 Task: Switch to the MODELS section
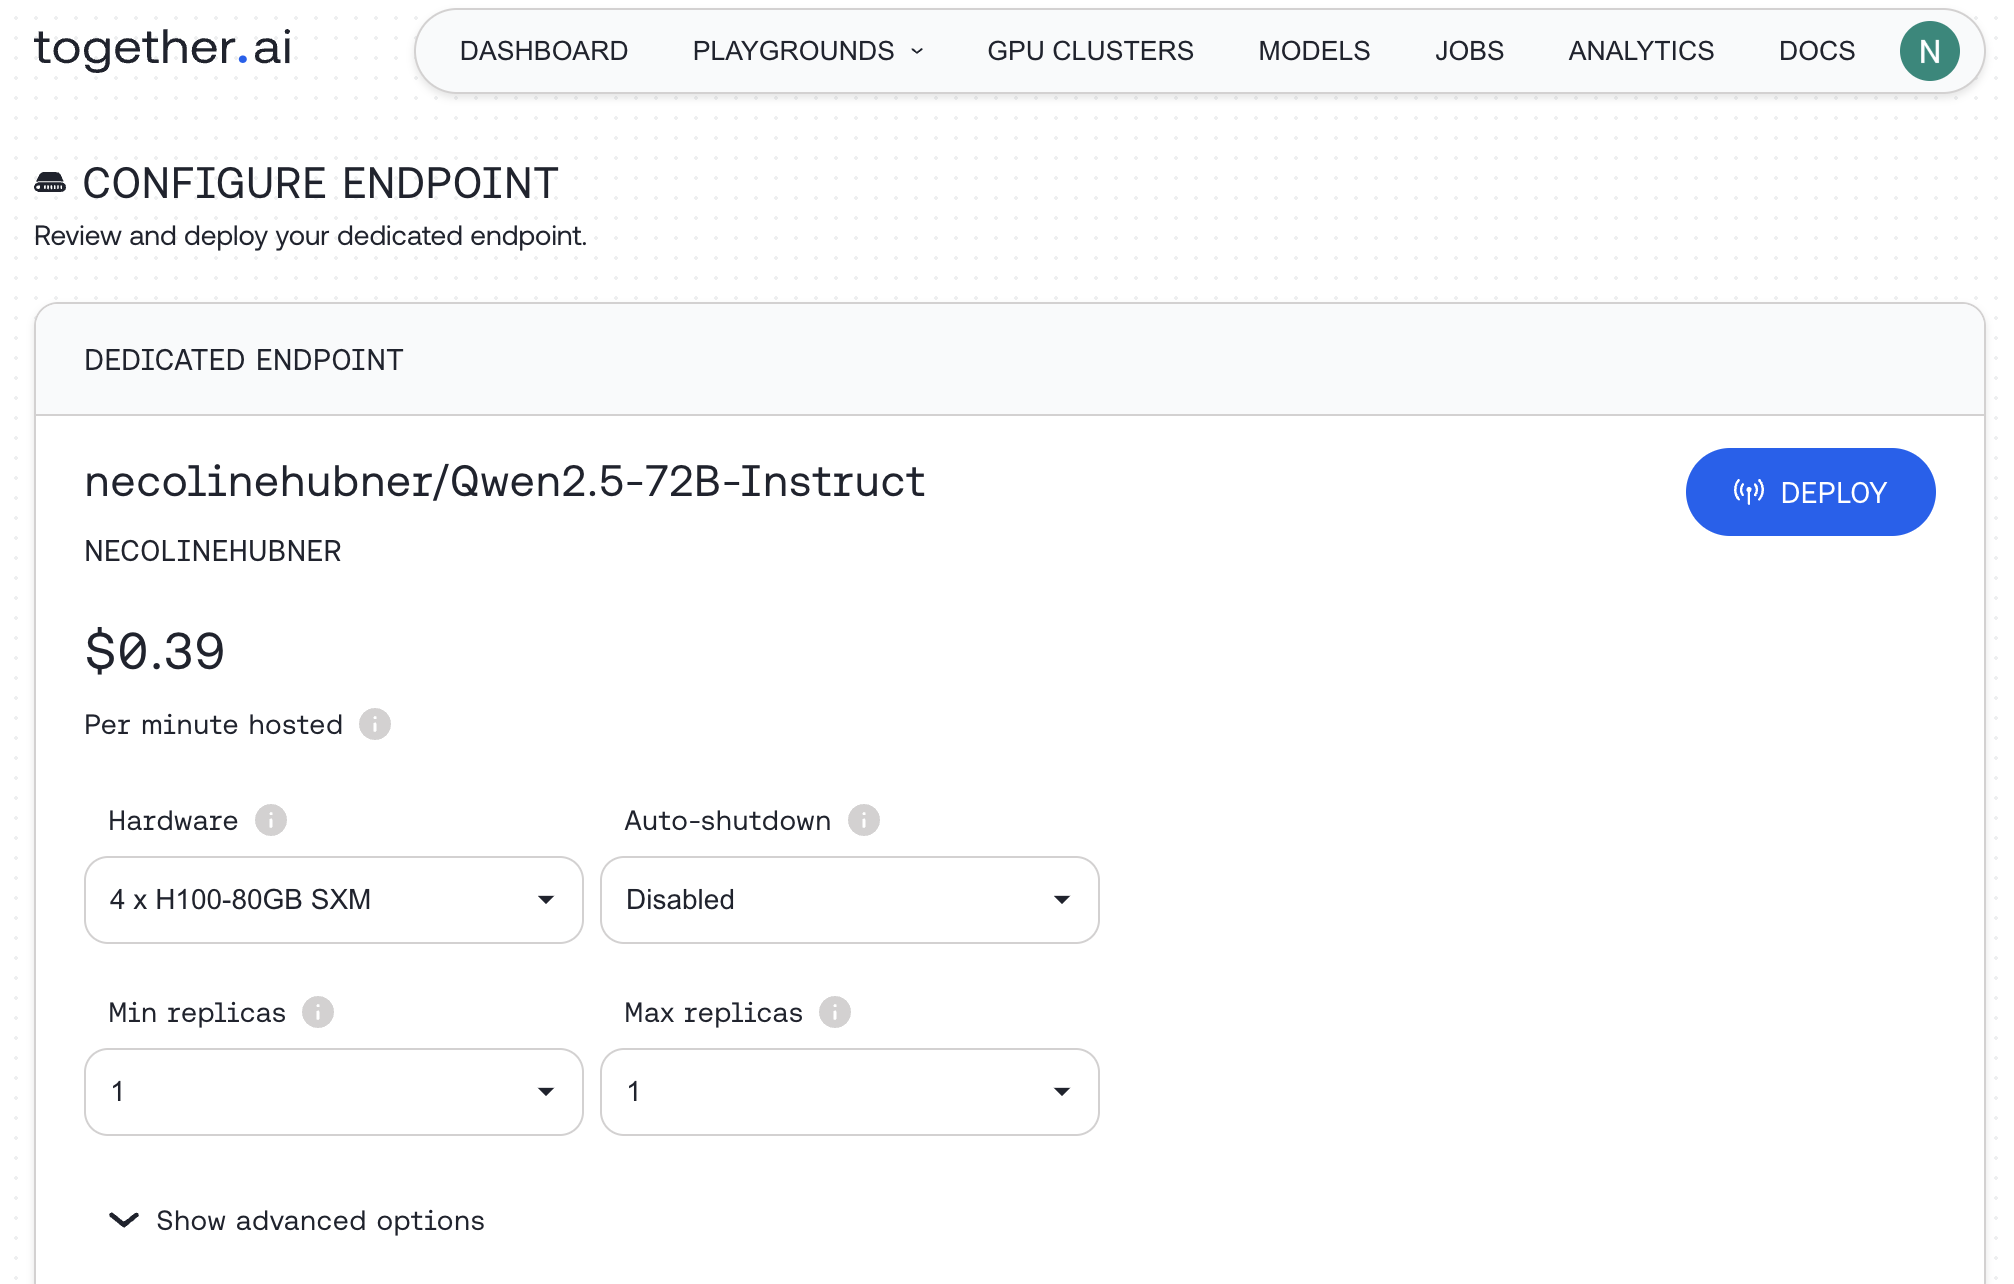[x=1313, y=50]
